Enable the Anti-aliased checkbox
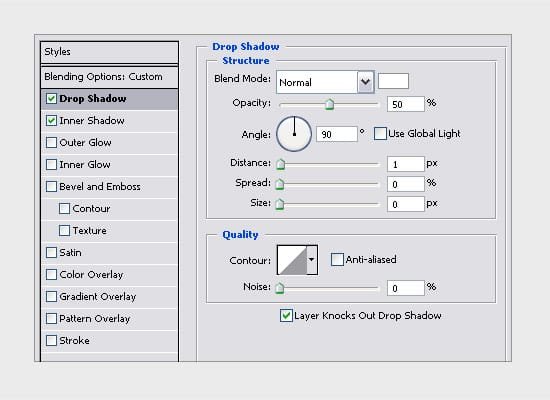Image resolution: width=550 pixels, height=400 pixels. 337,260
